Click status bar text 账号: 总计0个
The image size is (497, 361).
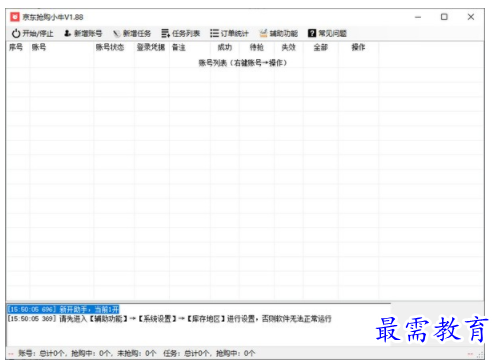point(41,353)
